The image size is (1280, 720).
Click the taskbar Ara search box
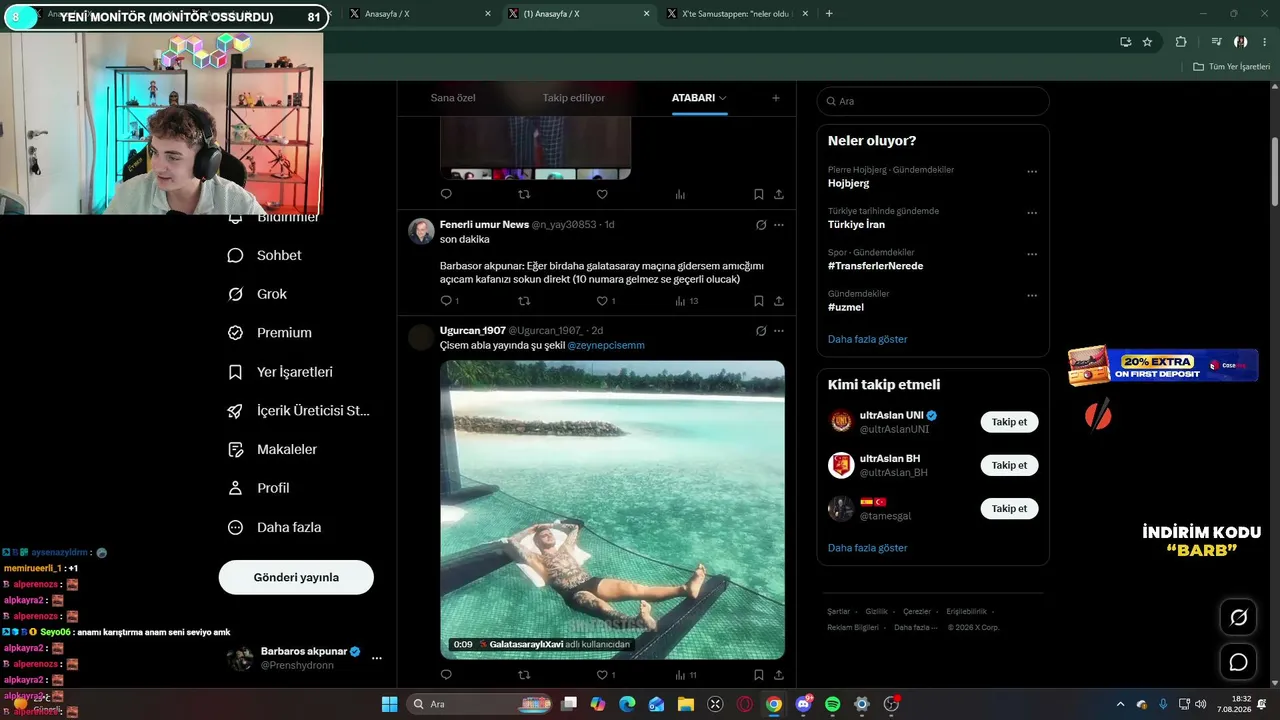point(478,704)
